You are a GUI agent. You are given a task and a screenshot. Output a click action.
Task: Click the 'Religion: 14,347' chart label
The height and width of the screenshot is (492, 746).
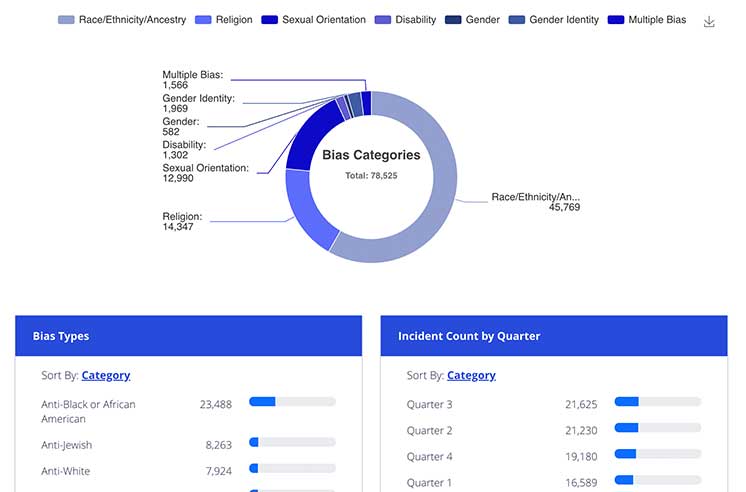point(182,222)
